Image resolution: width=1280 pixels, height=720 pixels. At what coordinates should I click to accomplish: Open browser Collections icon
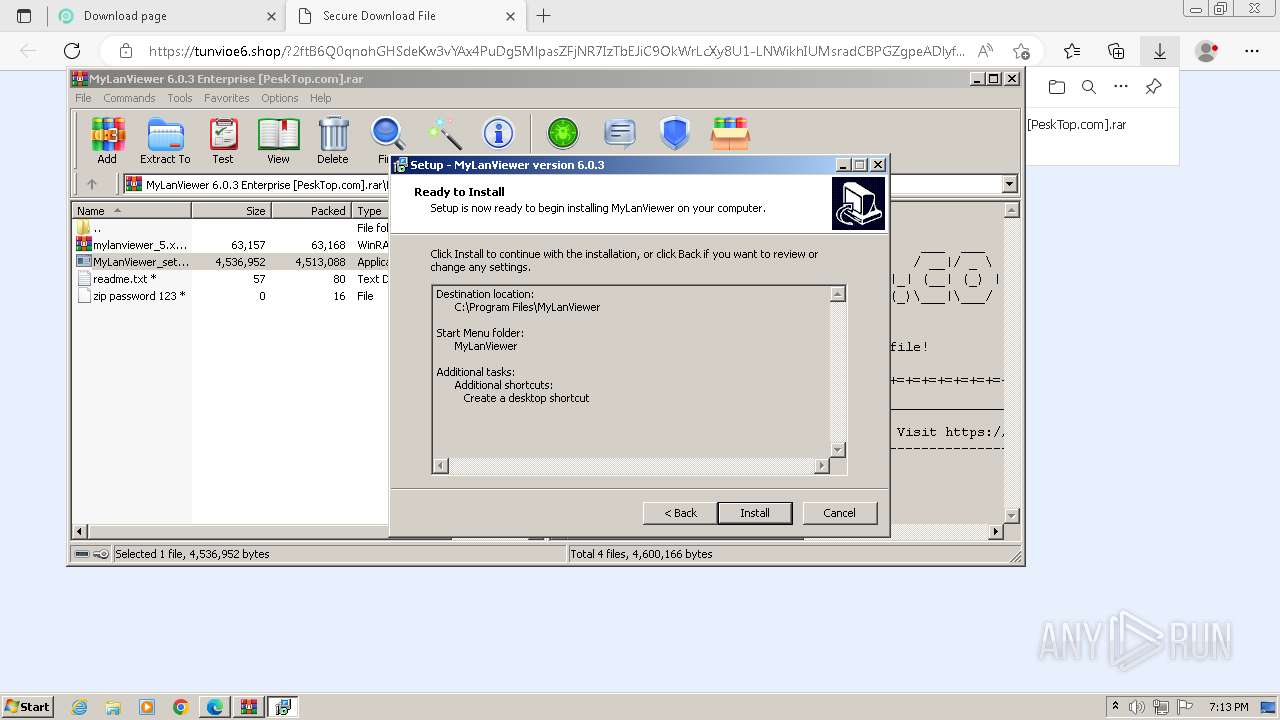pyautogui.click(x=1116, y=51)
